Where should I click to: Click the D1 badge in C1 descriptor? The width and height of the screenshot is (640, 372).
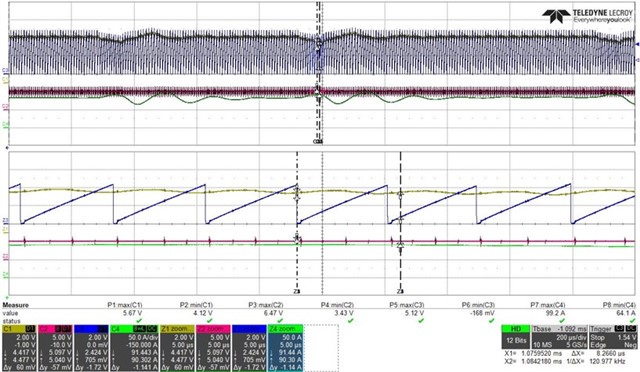pos(31,329)
